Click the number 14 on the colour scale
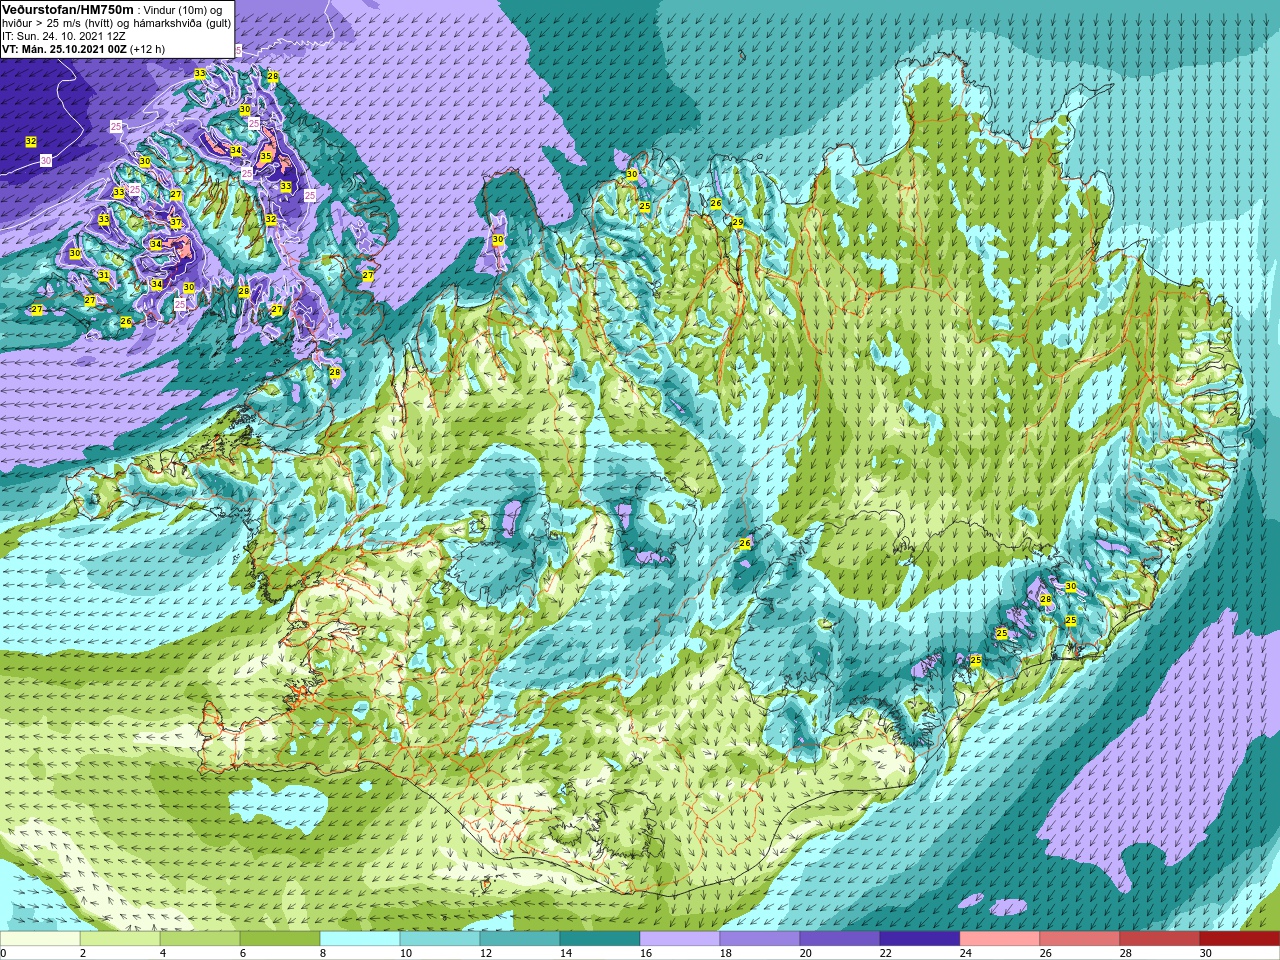The width and height of the screenshot is (1280, 960). (x=565, y=953)
